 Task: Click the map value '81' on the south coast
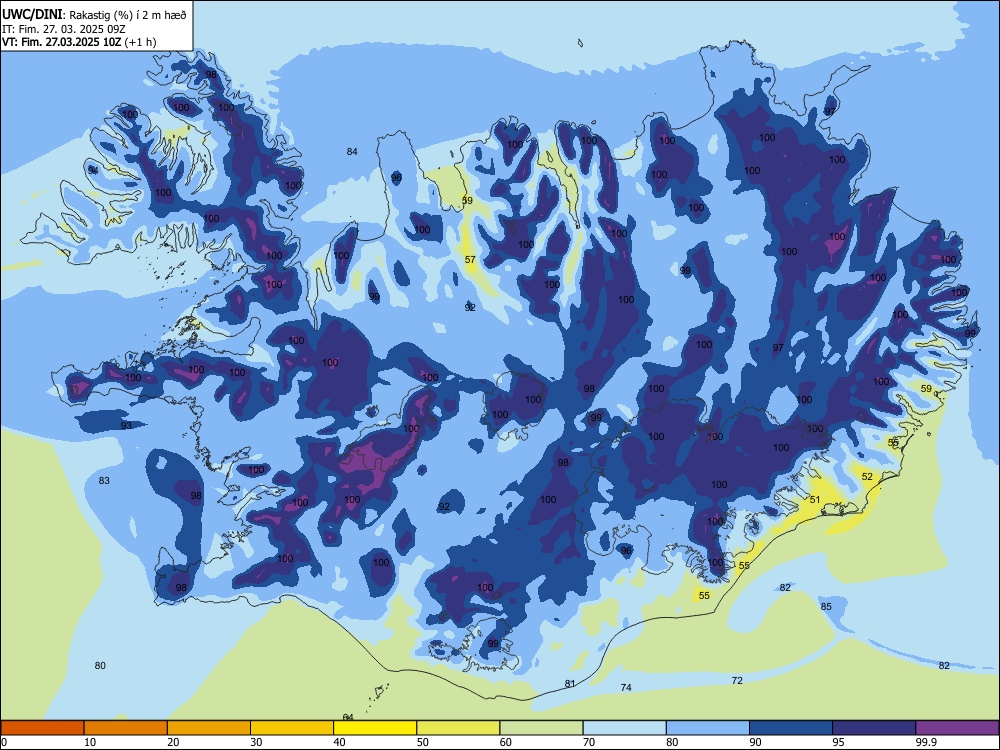pyautogui.click(x=570, y=684)
